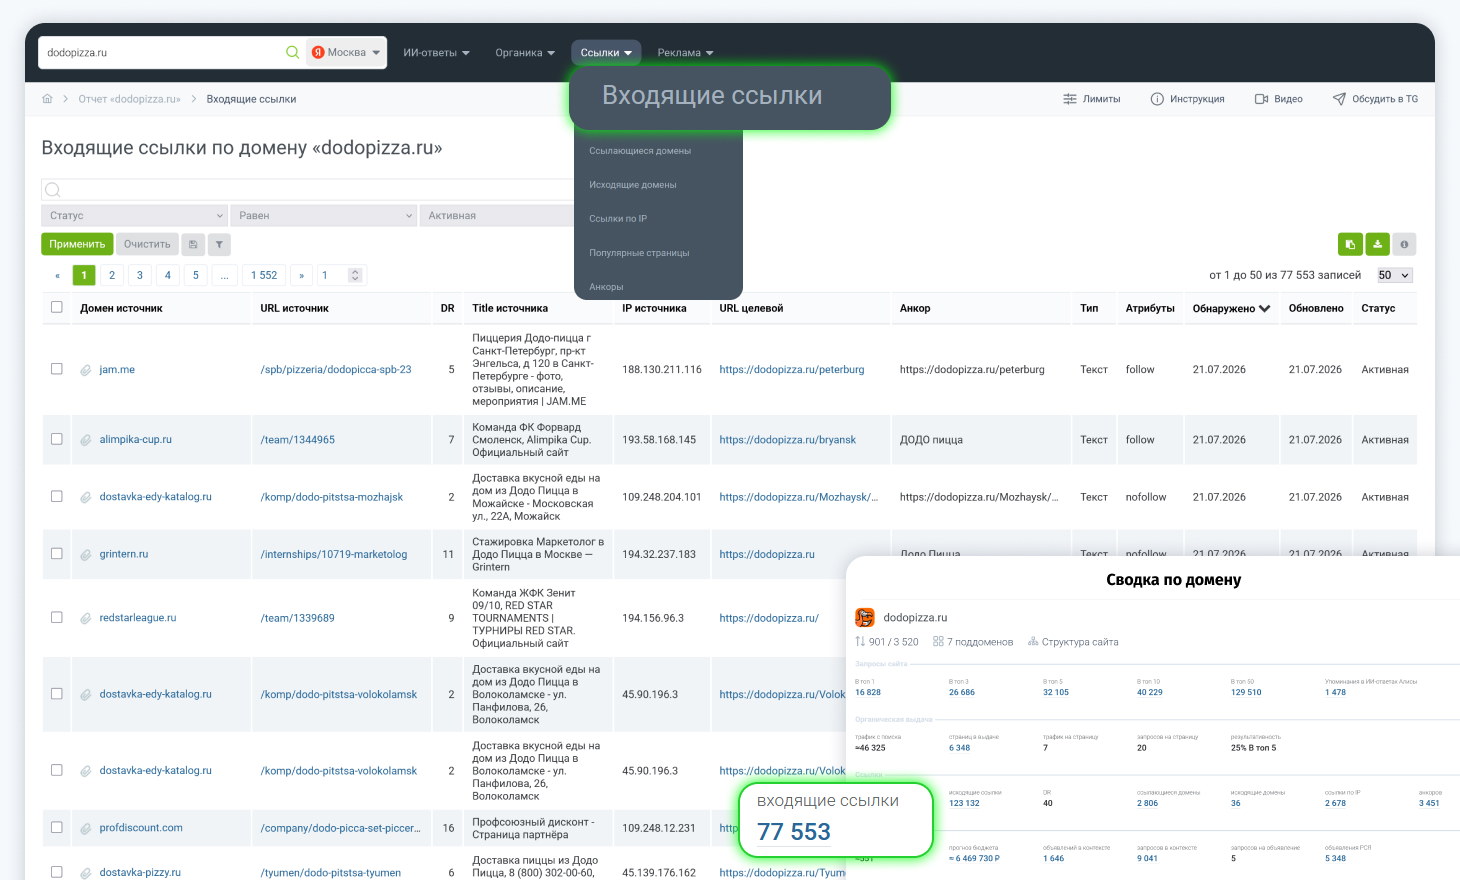The image size is (1460, 880).
Task: Select Ссылки по IP menu item
Action: tap(618, 219)
